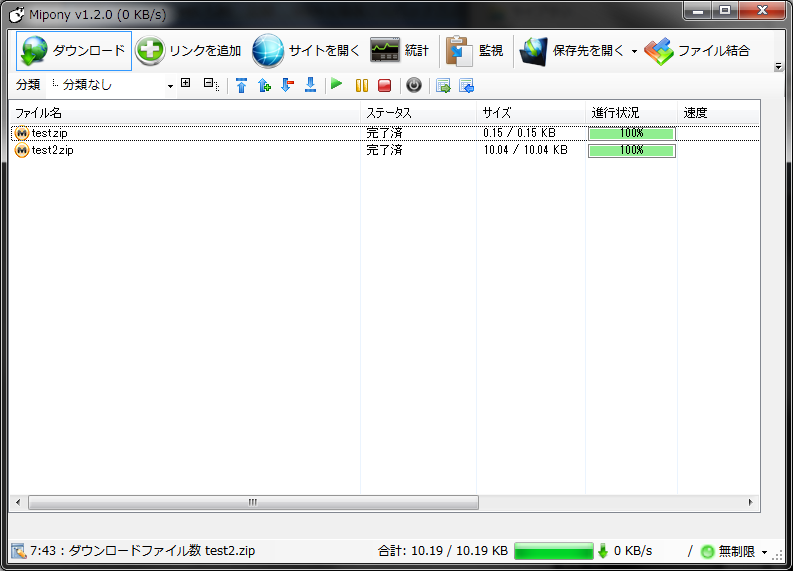Click size cell 10.04 / 10.04 KB
The width and height of the screenshot is (793, 571).
click(x=525, y=150)
